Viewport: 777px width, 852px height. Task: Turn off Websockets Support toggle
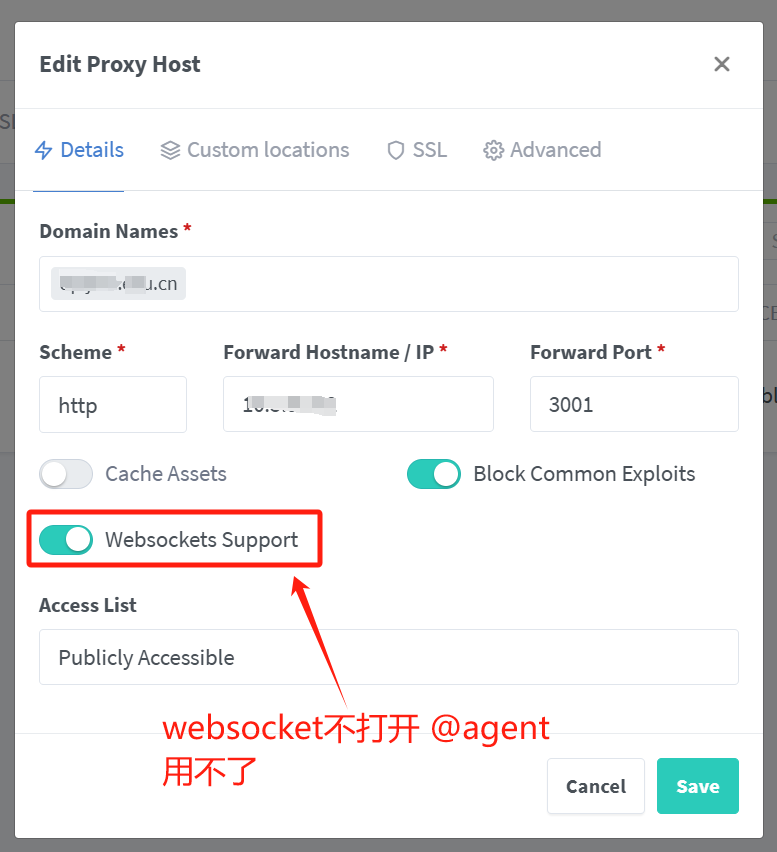click(66, 540)
